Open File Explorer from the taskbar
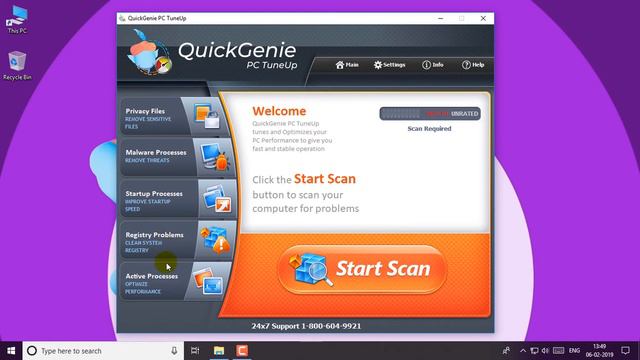 click(219, 351)
